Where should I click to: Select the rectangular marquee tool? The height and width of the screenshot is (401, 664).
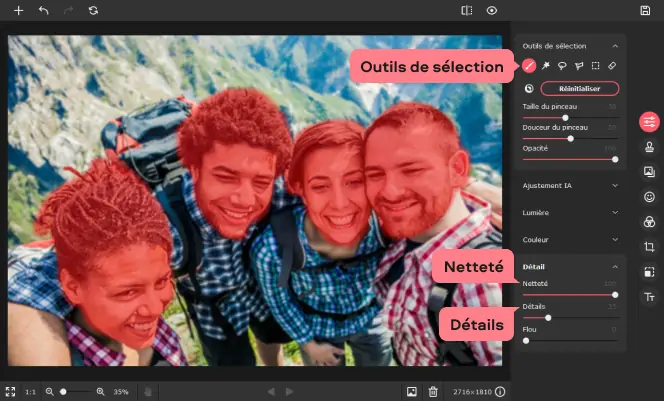595,66
